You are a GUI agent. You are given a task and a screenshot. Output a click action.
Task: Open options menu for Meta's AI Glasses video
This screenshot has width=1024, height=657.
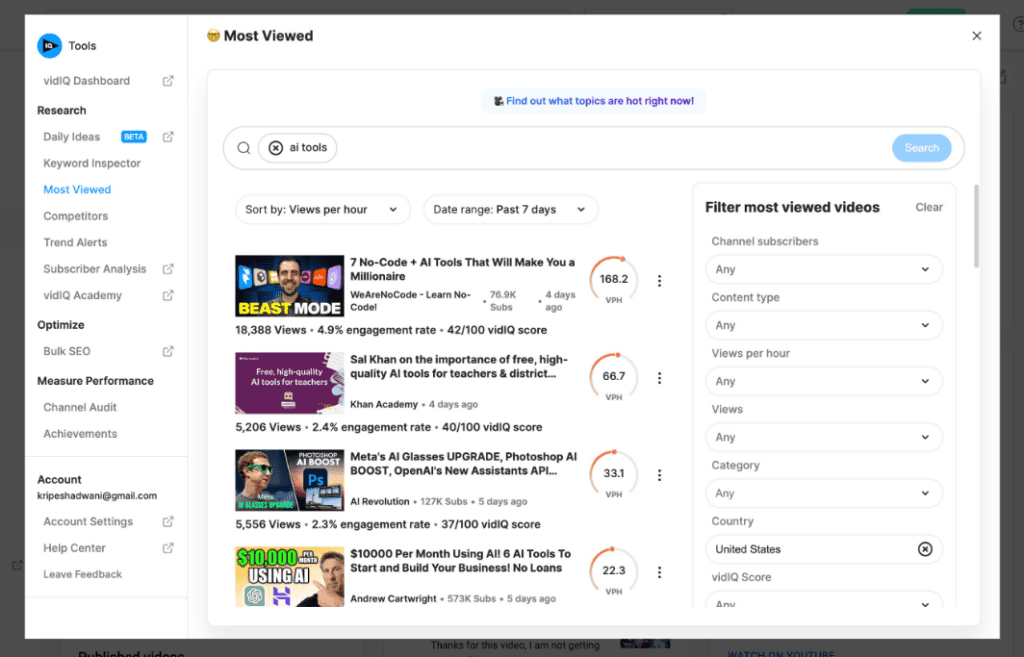pos(659,475)
